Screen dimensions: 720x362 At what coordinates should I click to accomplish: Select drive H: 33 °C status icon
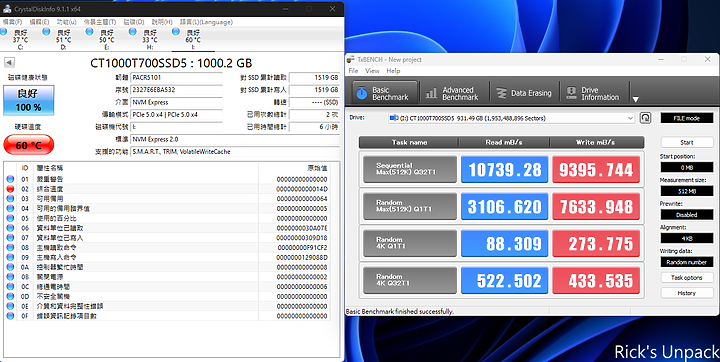pos(133,31)
